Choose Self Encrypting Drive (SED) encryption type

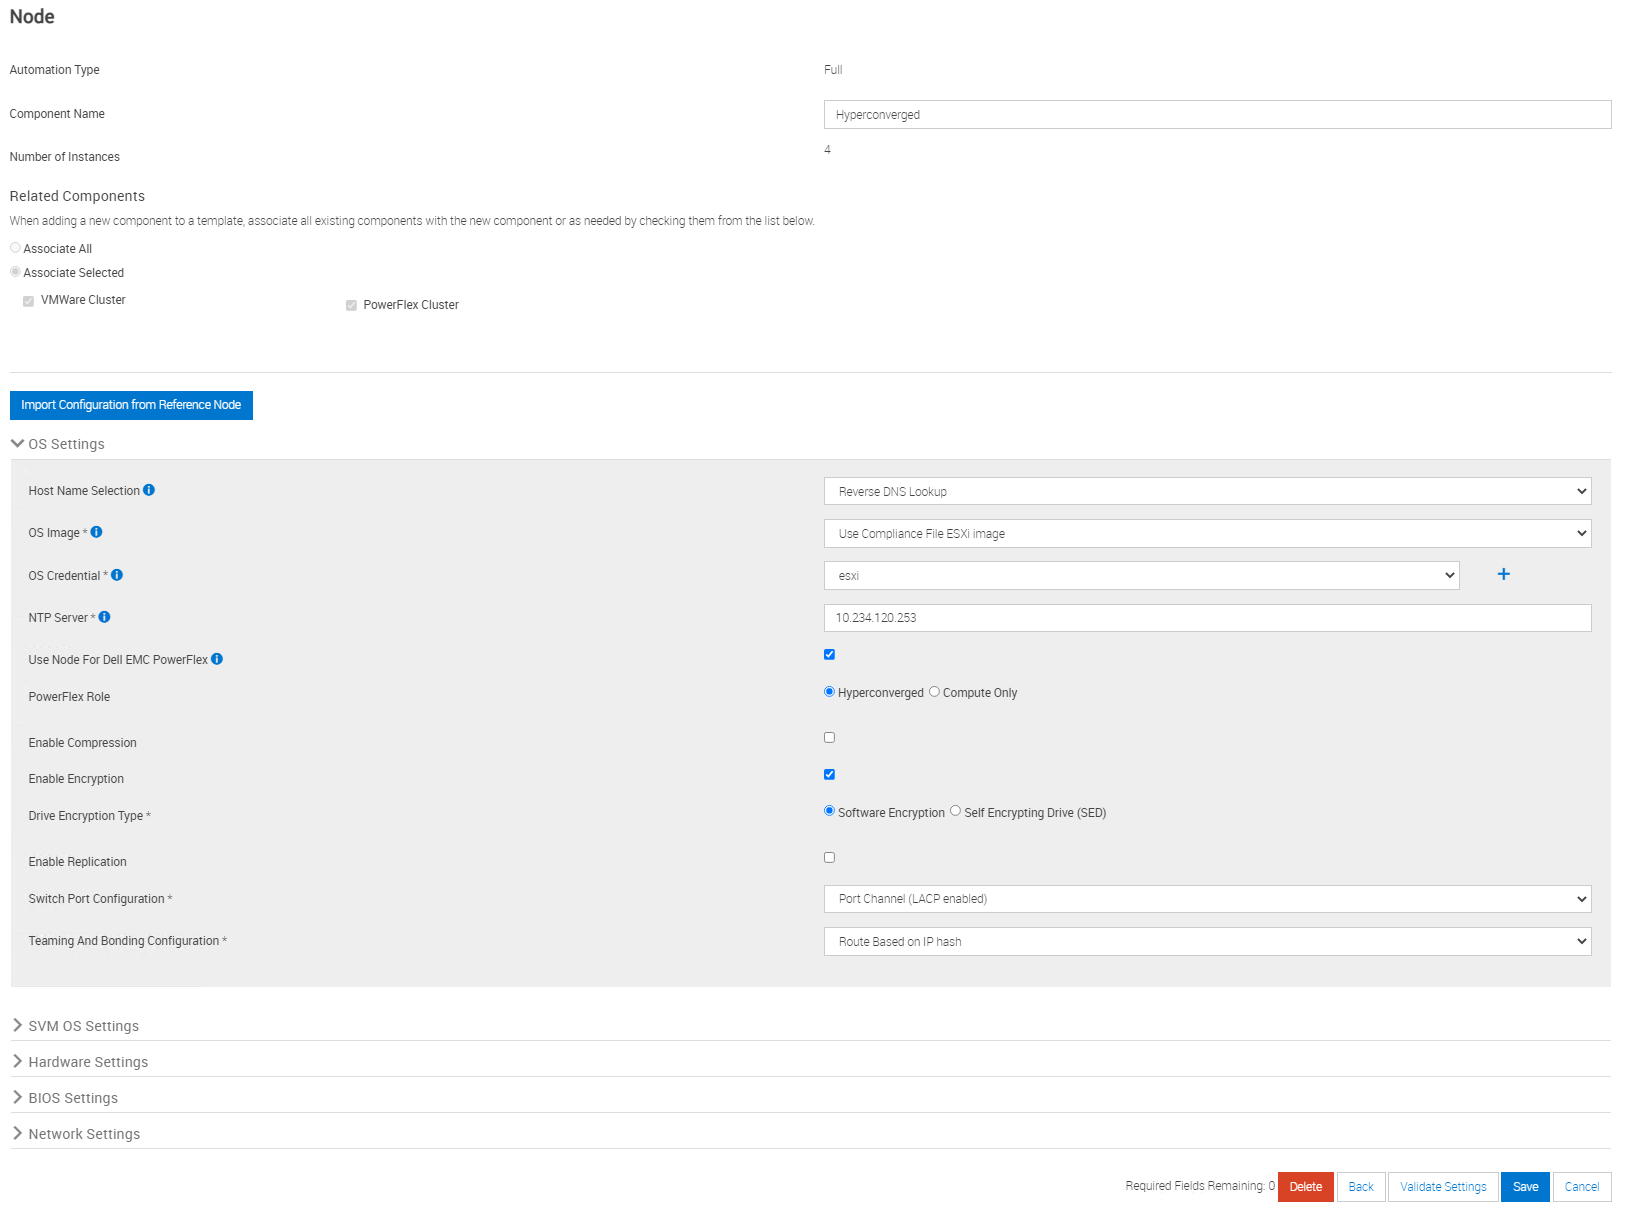pyautogui.click(x=956, y=811)
